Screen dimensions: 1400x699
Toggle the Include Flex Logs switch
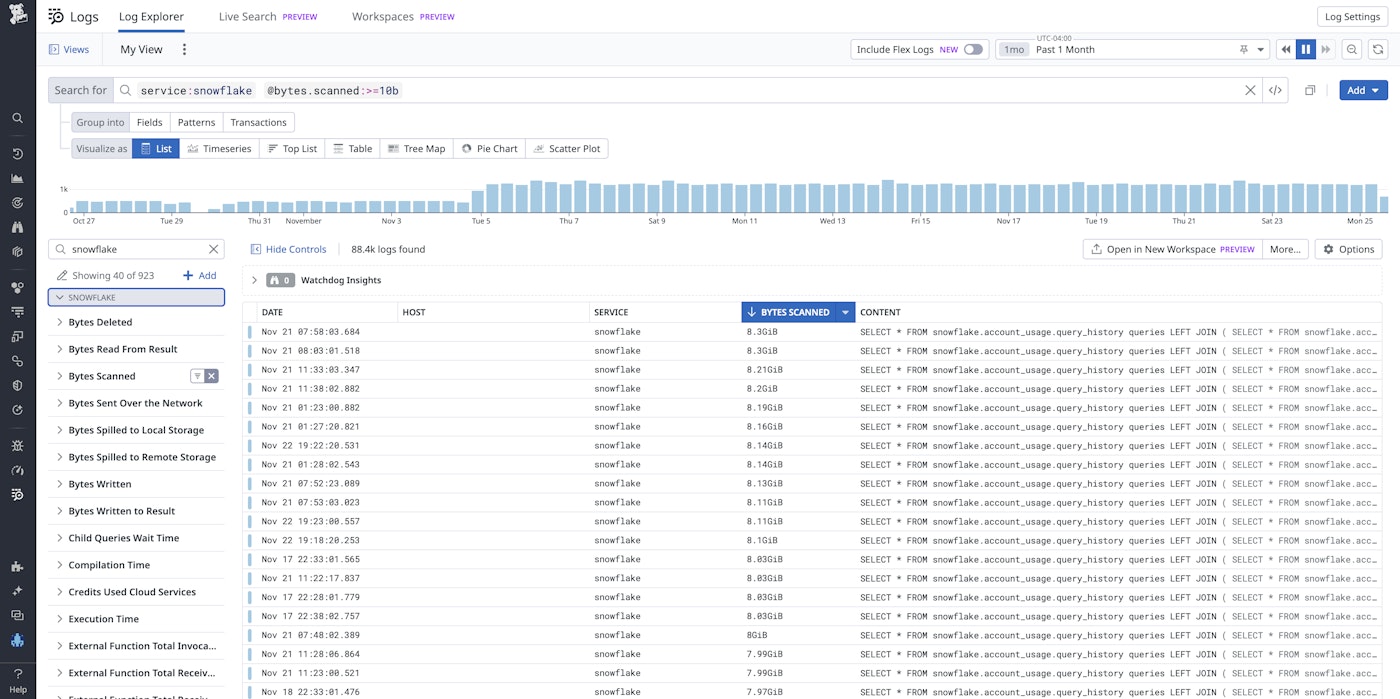point(973,49)
